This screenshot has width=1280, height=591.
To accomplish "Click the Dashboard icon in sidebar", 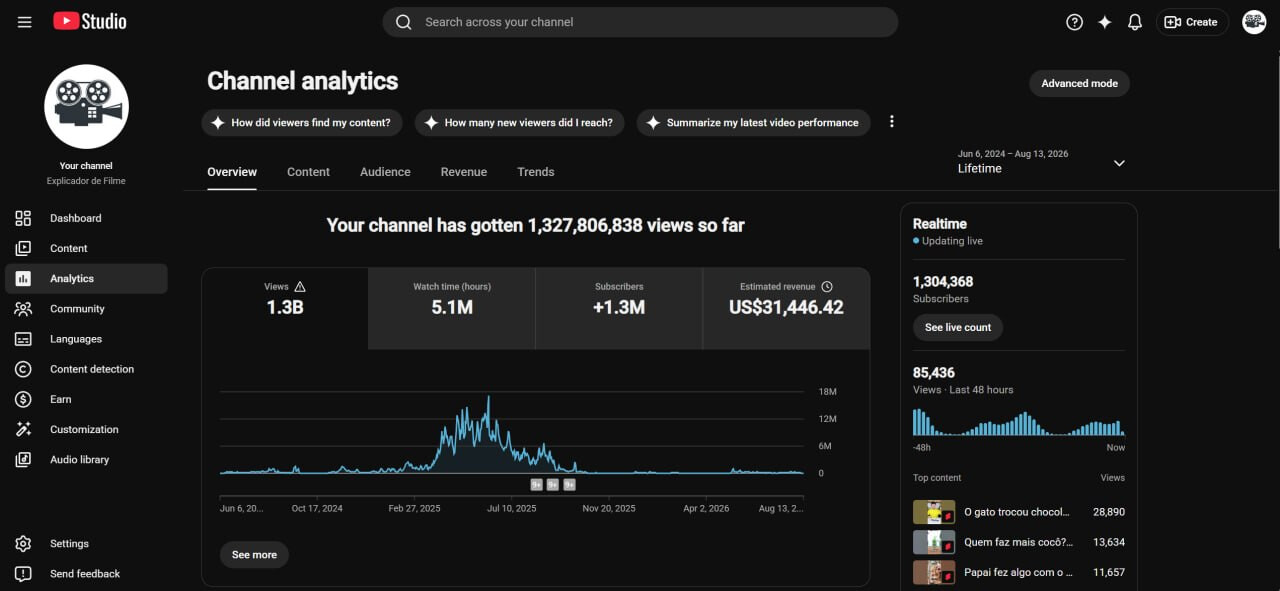I will (x=23, y=218).
